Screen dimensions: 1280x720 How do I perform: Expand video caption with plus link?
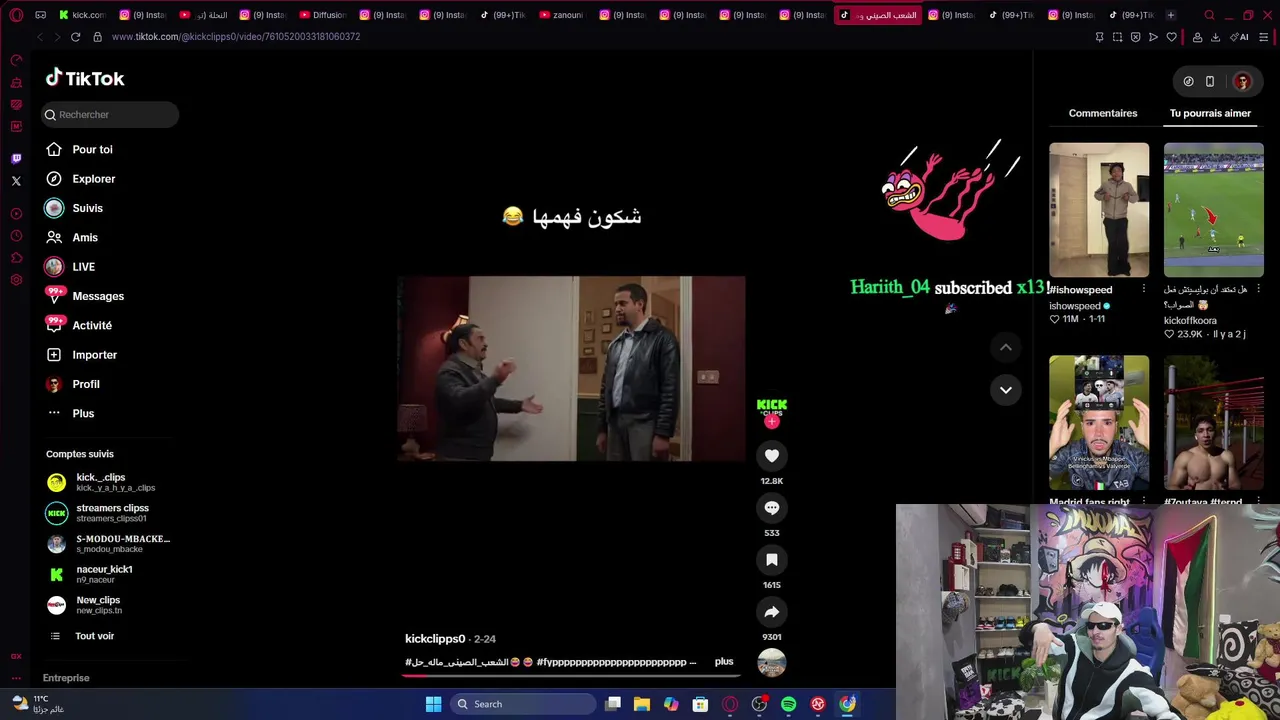(x=724, y=662)
